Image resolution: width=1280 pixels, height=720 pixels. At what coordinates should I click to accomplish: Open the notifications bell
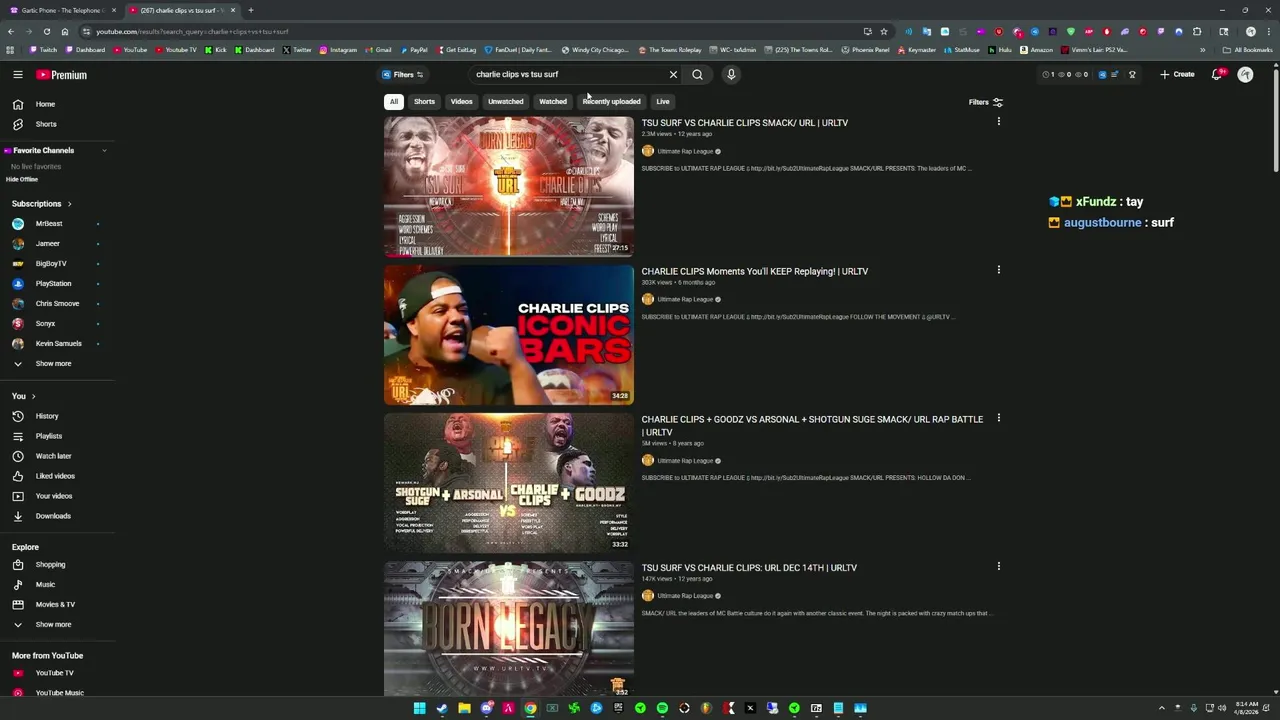click(1217, 74)
